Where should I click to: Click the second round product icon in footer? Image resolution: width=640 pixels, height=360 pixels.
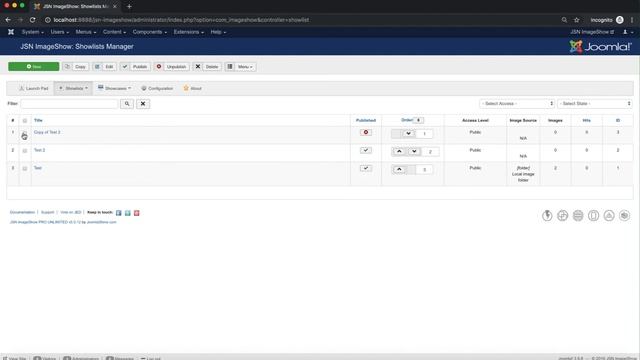pyautogui.click(x=562, y=216)
